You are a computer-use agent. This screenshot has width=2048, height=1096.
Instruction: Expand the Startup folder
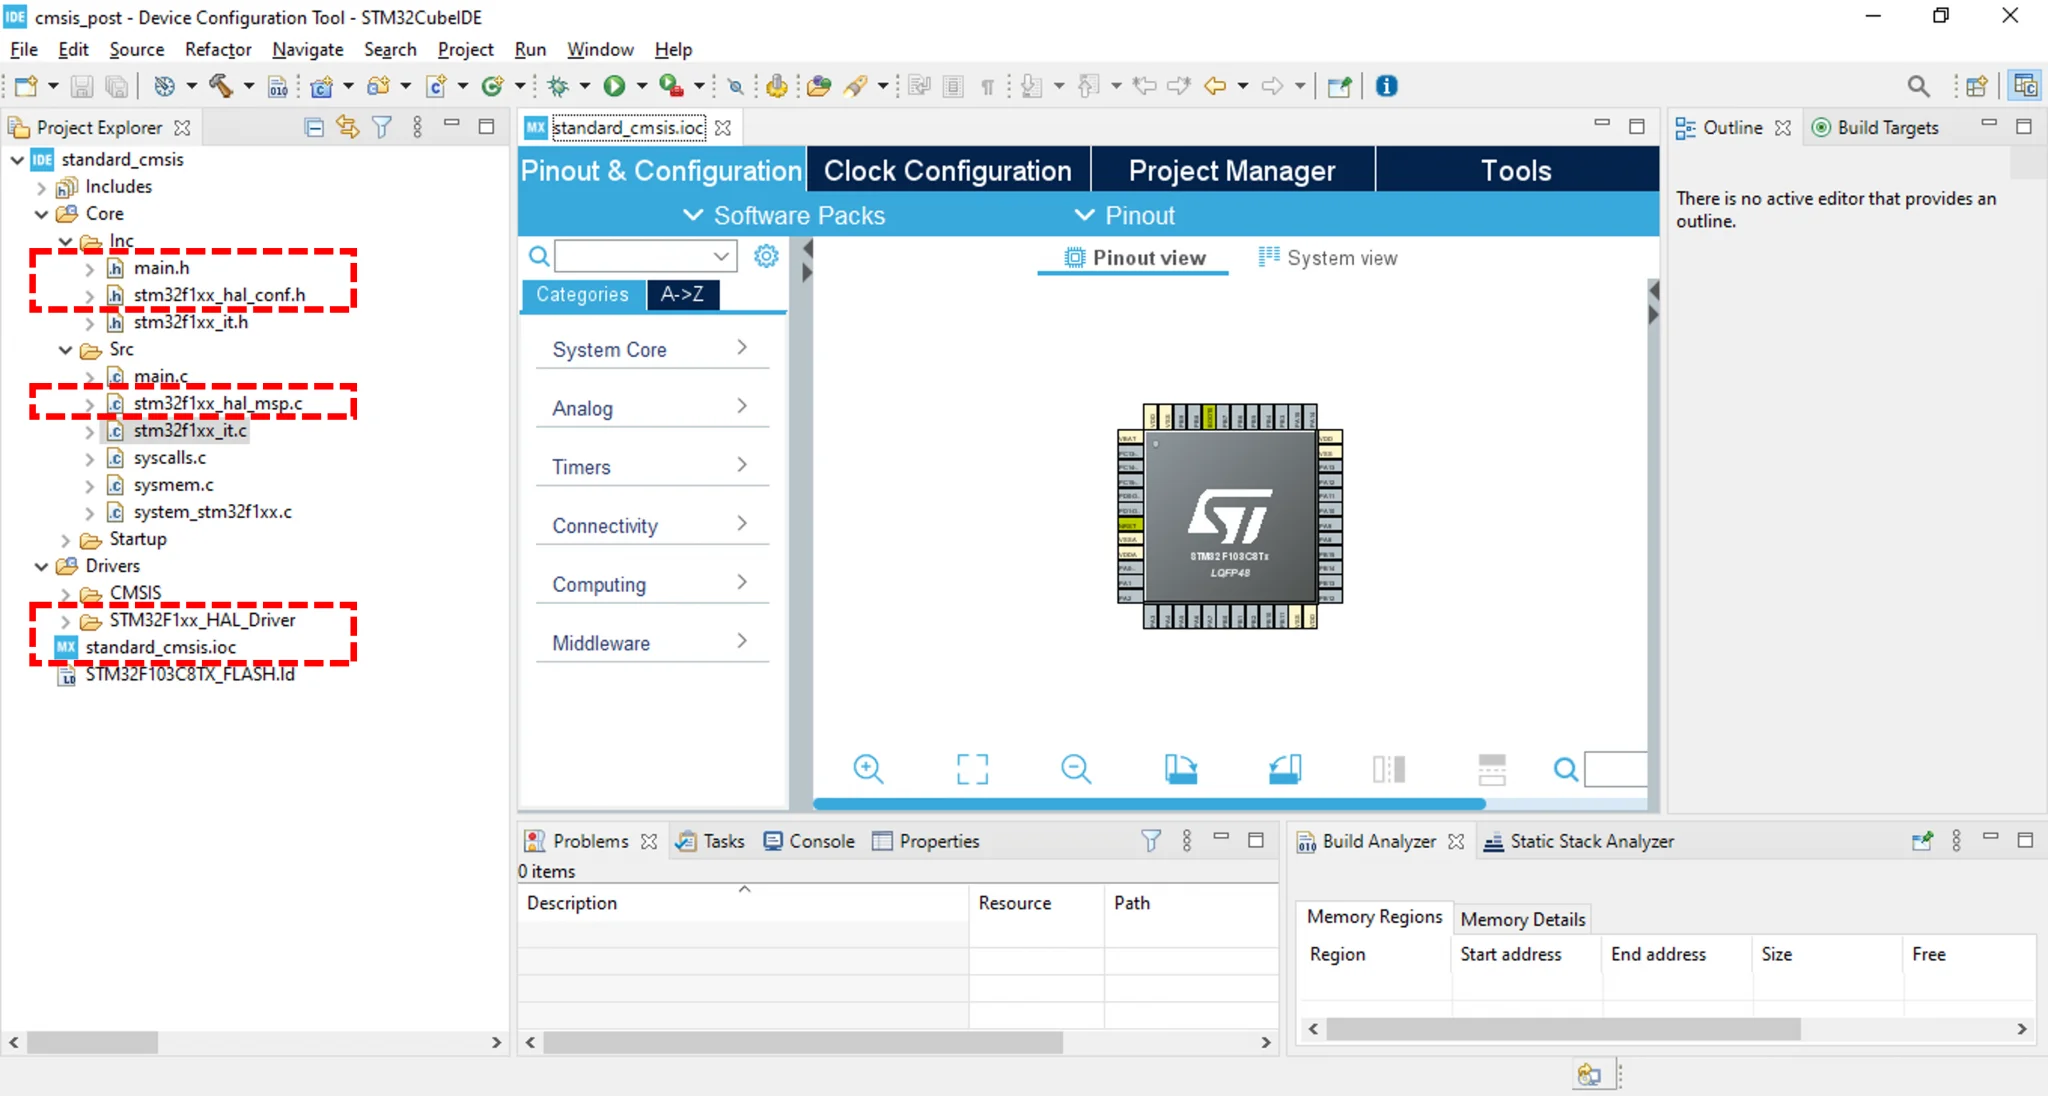pyautogui.click(x=66, y=540)
